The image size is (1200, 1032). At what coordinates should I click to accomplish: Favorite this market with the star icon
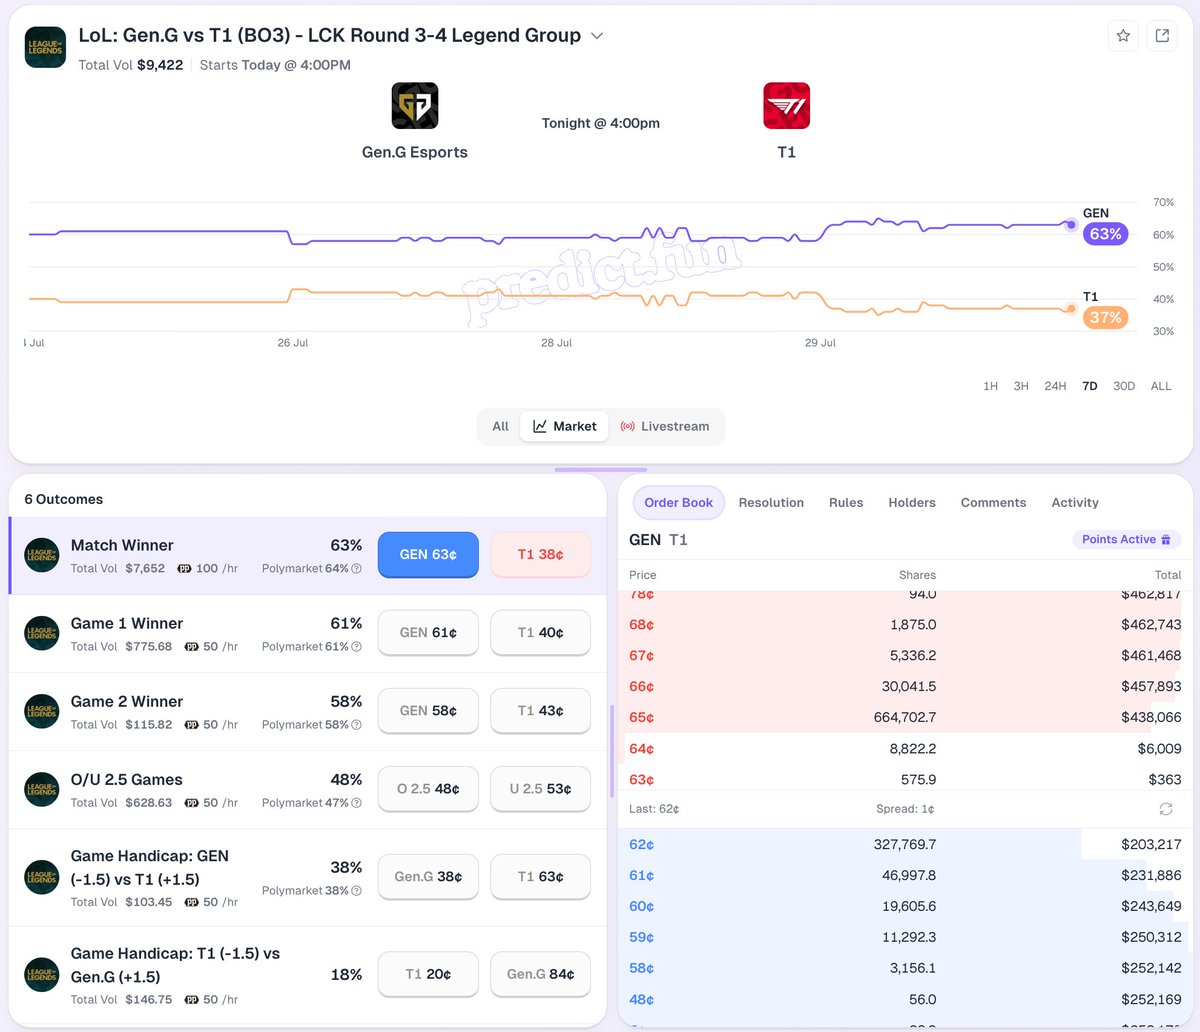(1123, 36)
